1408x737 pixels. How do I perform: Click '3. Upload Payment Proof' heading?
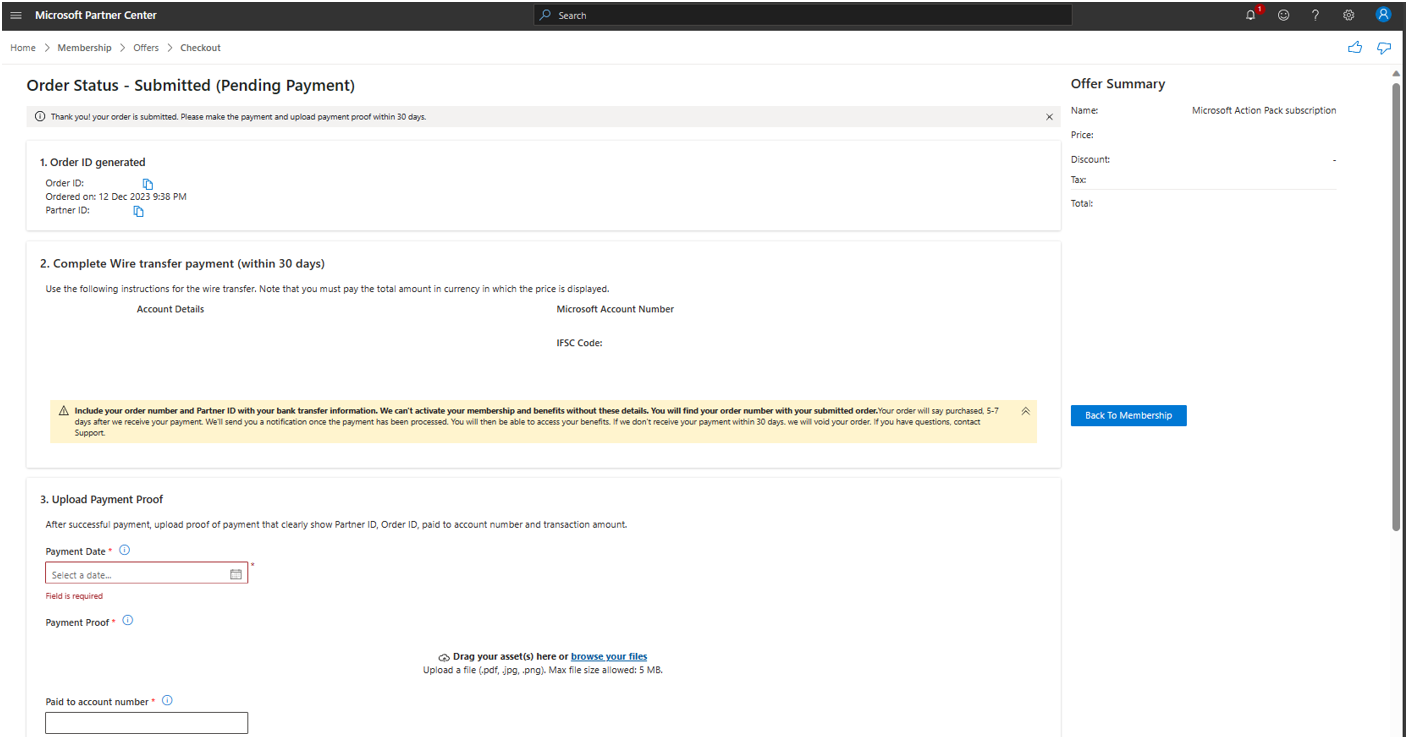102,499
